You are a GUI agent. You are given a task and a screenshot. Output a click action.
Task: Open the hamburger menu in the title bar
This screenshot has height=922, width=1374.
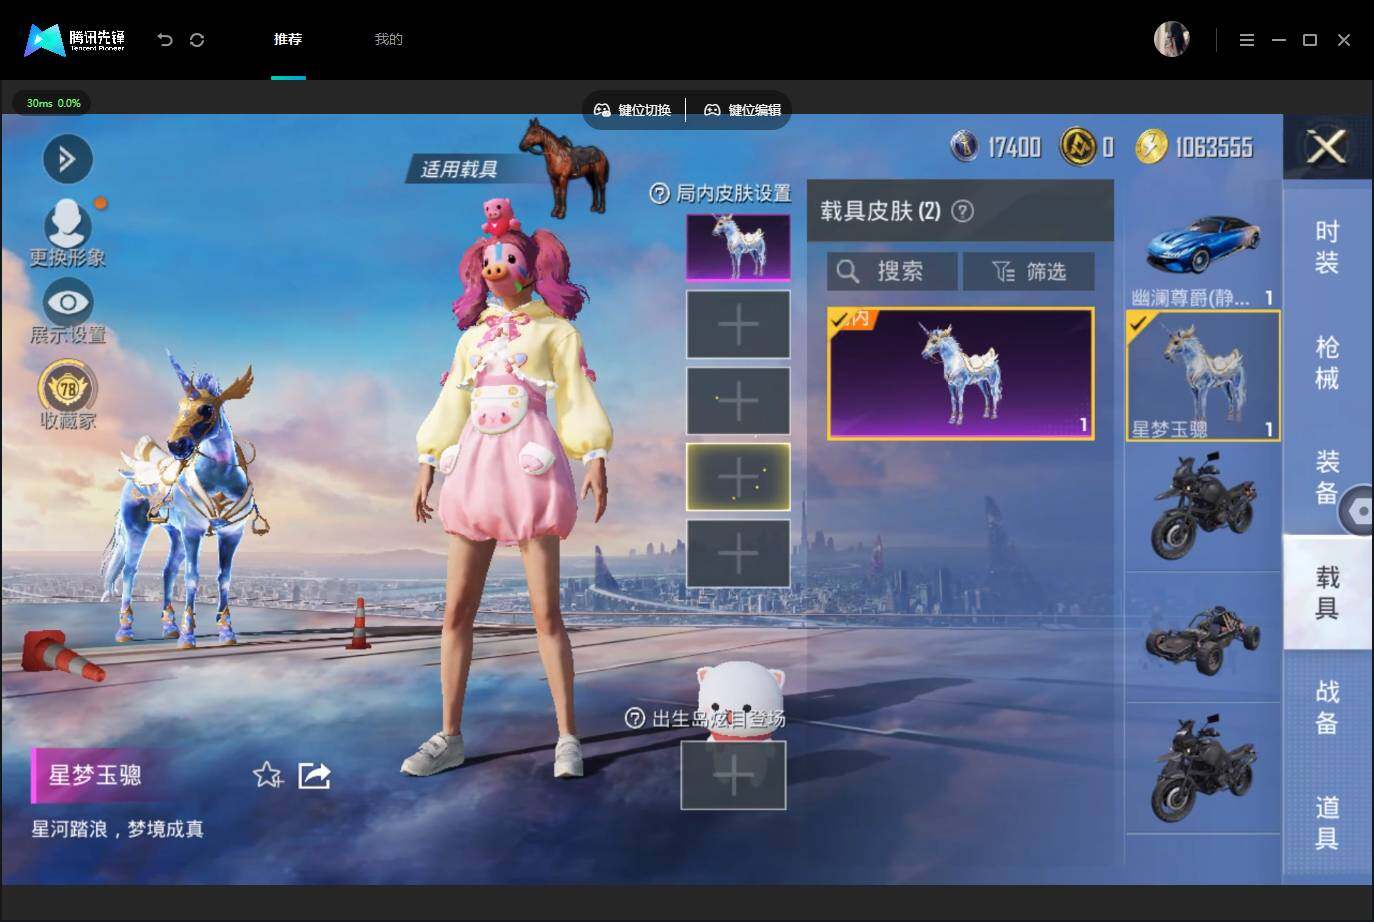(1246, 40)
